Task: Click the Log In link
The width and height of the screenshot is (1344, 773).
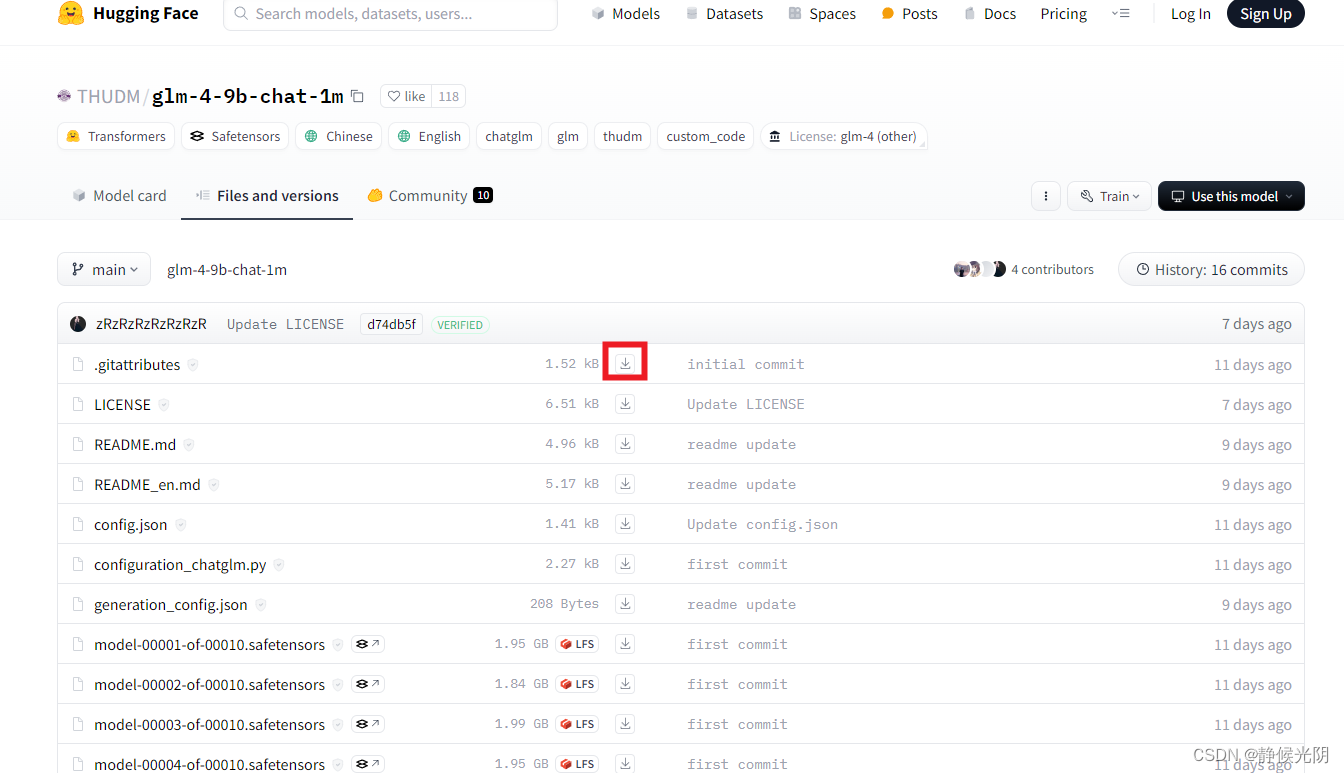Action: (x=1190, y=14)
